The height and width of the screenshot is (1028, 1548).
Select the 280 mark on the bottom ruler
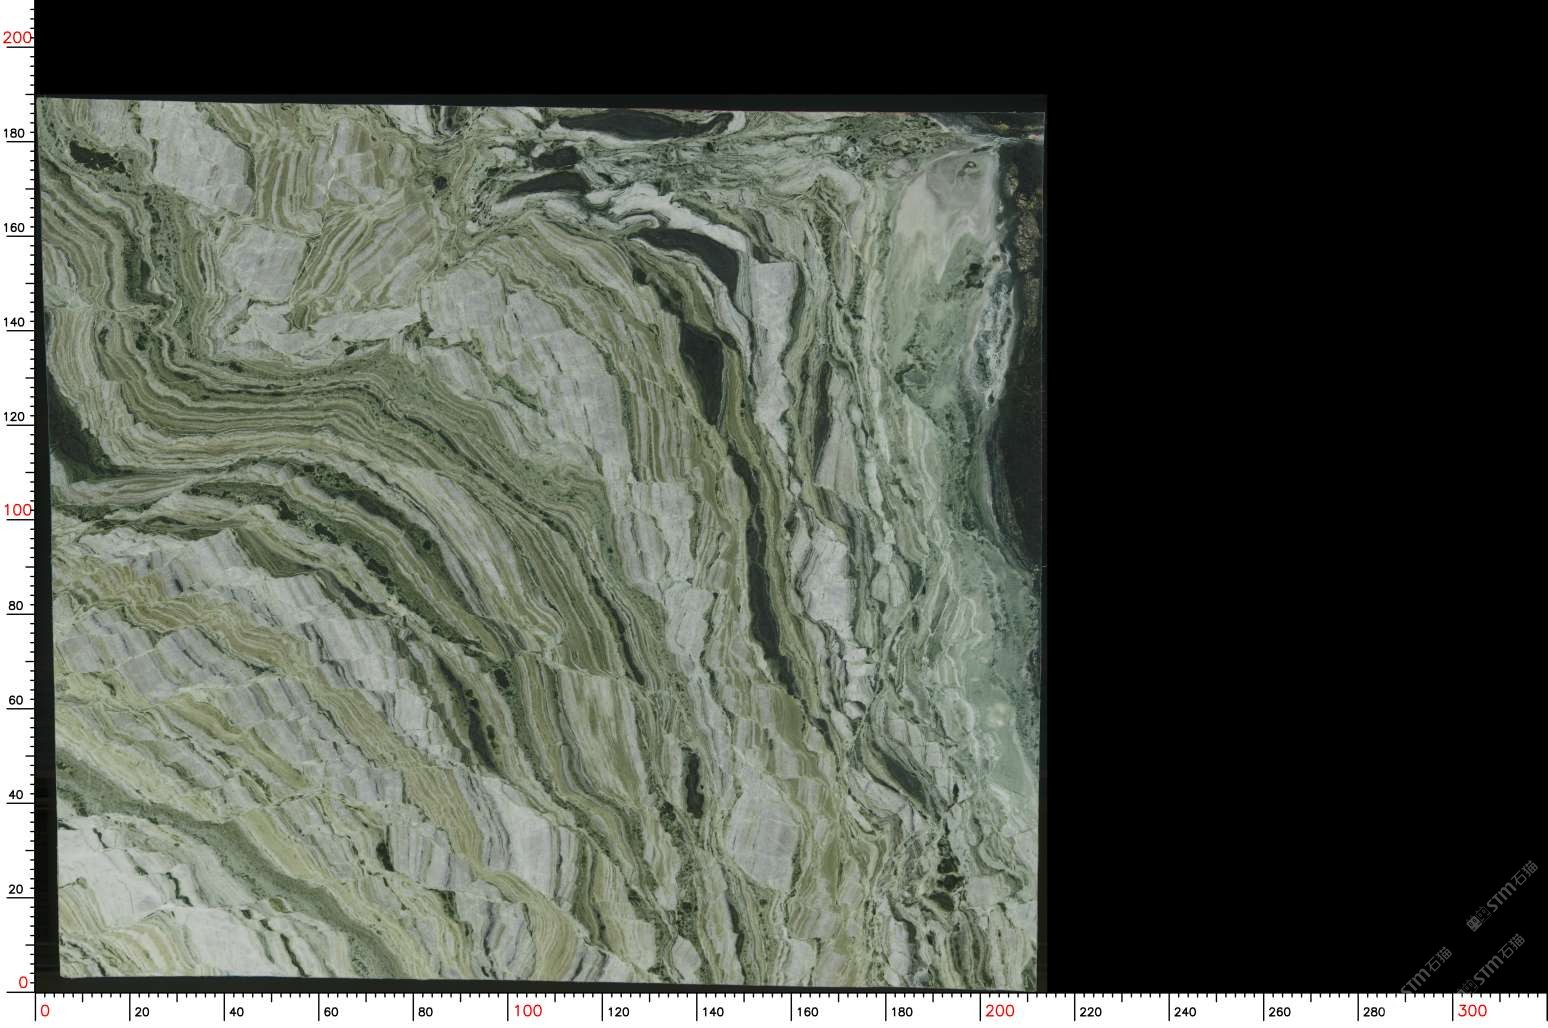(1374, 1012)
